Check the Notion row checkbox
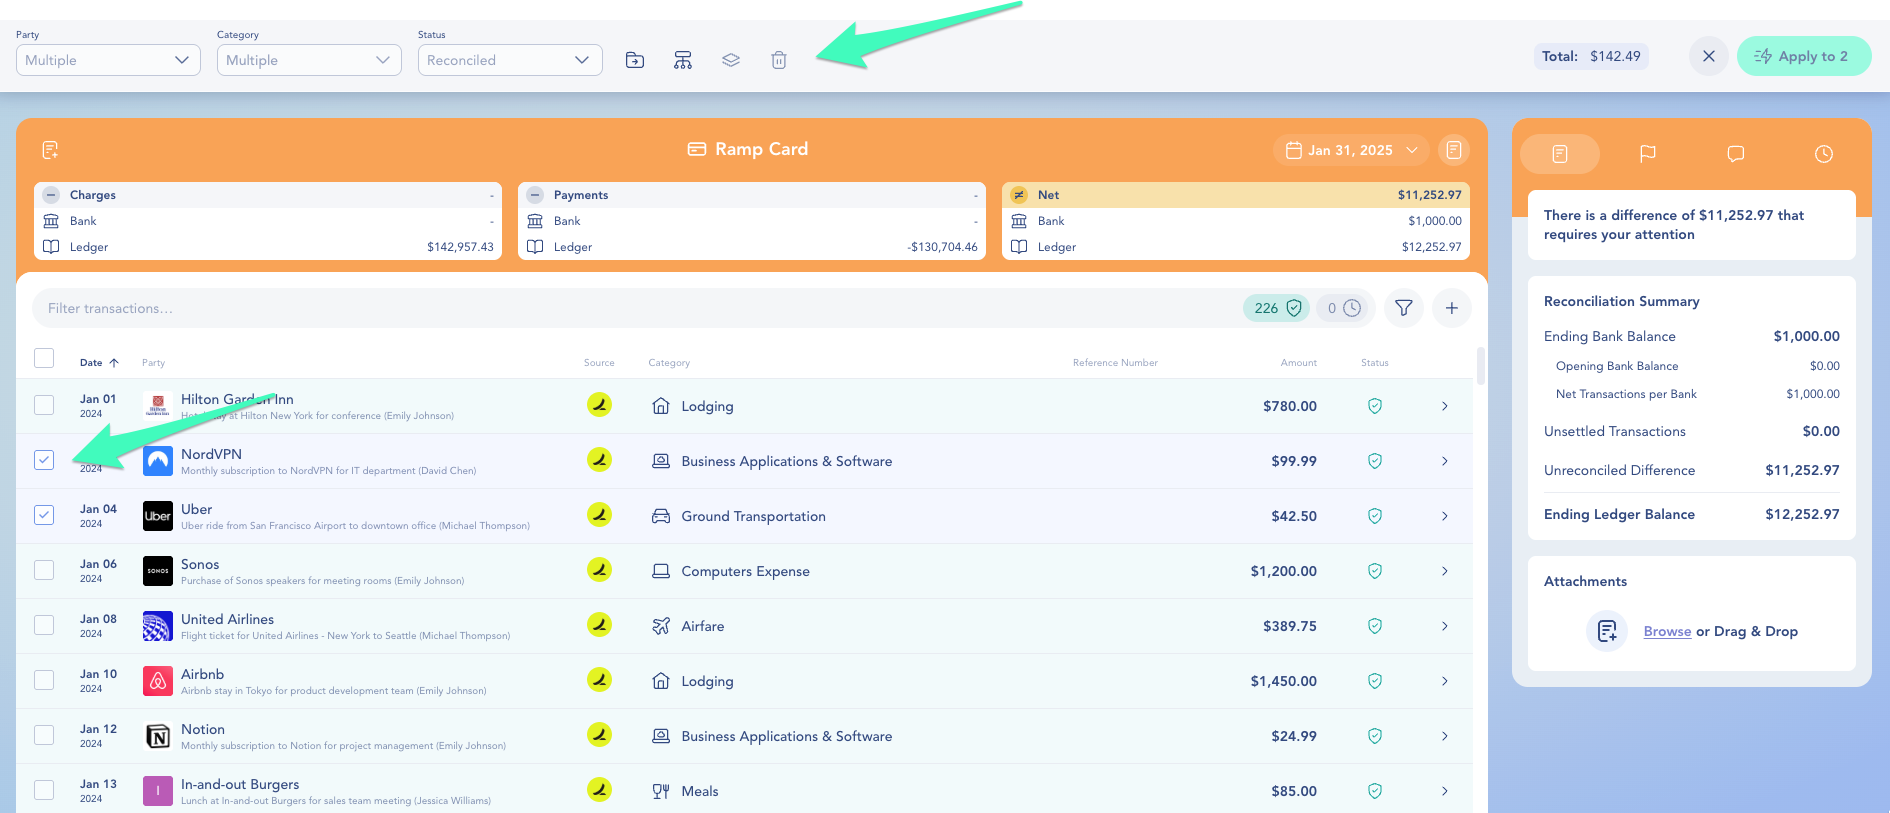The image size is (1890, 813). (44, 735)
